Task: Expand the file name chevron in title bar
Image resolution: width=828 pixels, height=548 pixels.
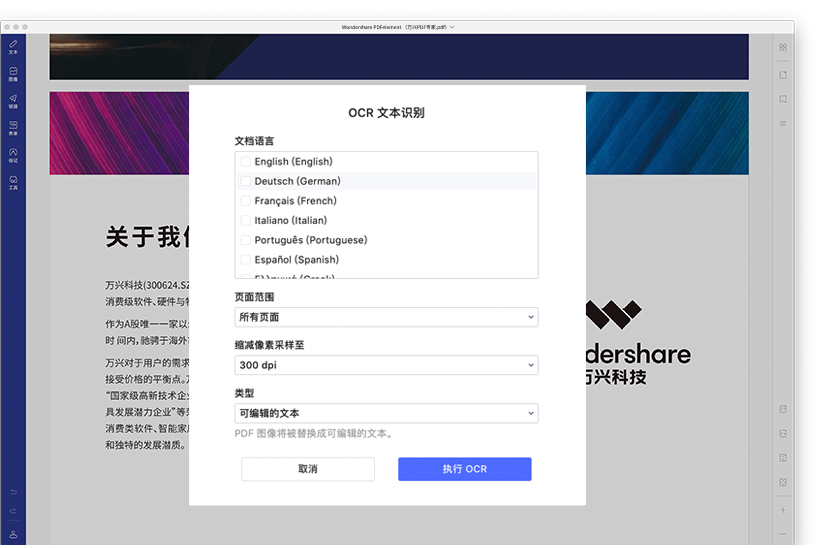Action: (x=452, y=27)
